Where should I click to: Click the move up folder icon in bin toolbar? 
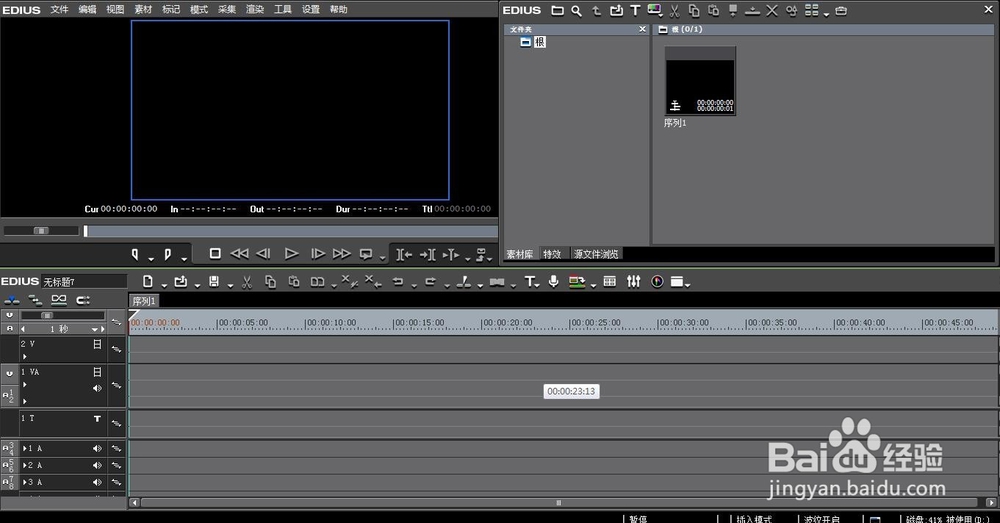(596, 10)
